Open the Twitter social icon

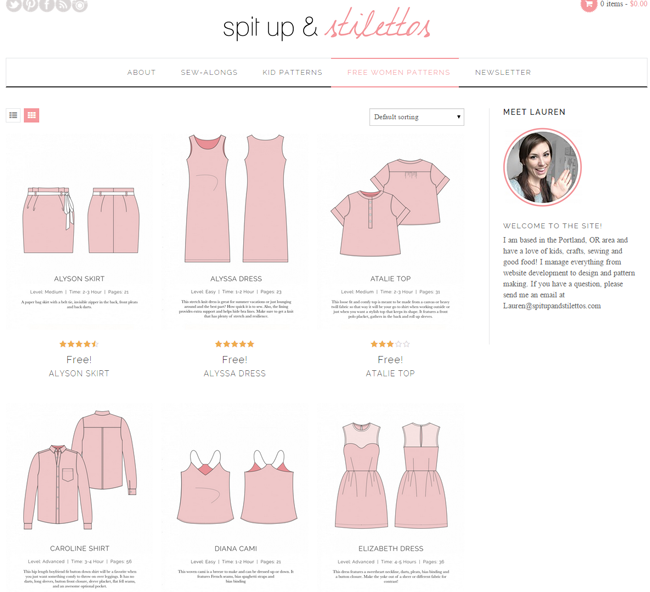pos(13,4)
